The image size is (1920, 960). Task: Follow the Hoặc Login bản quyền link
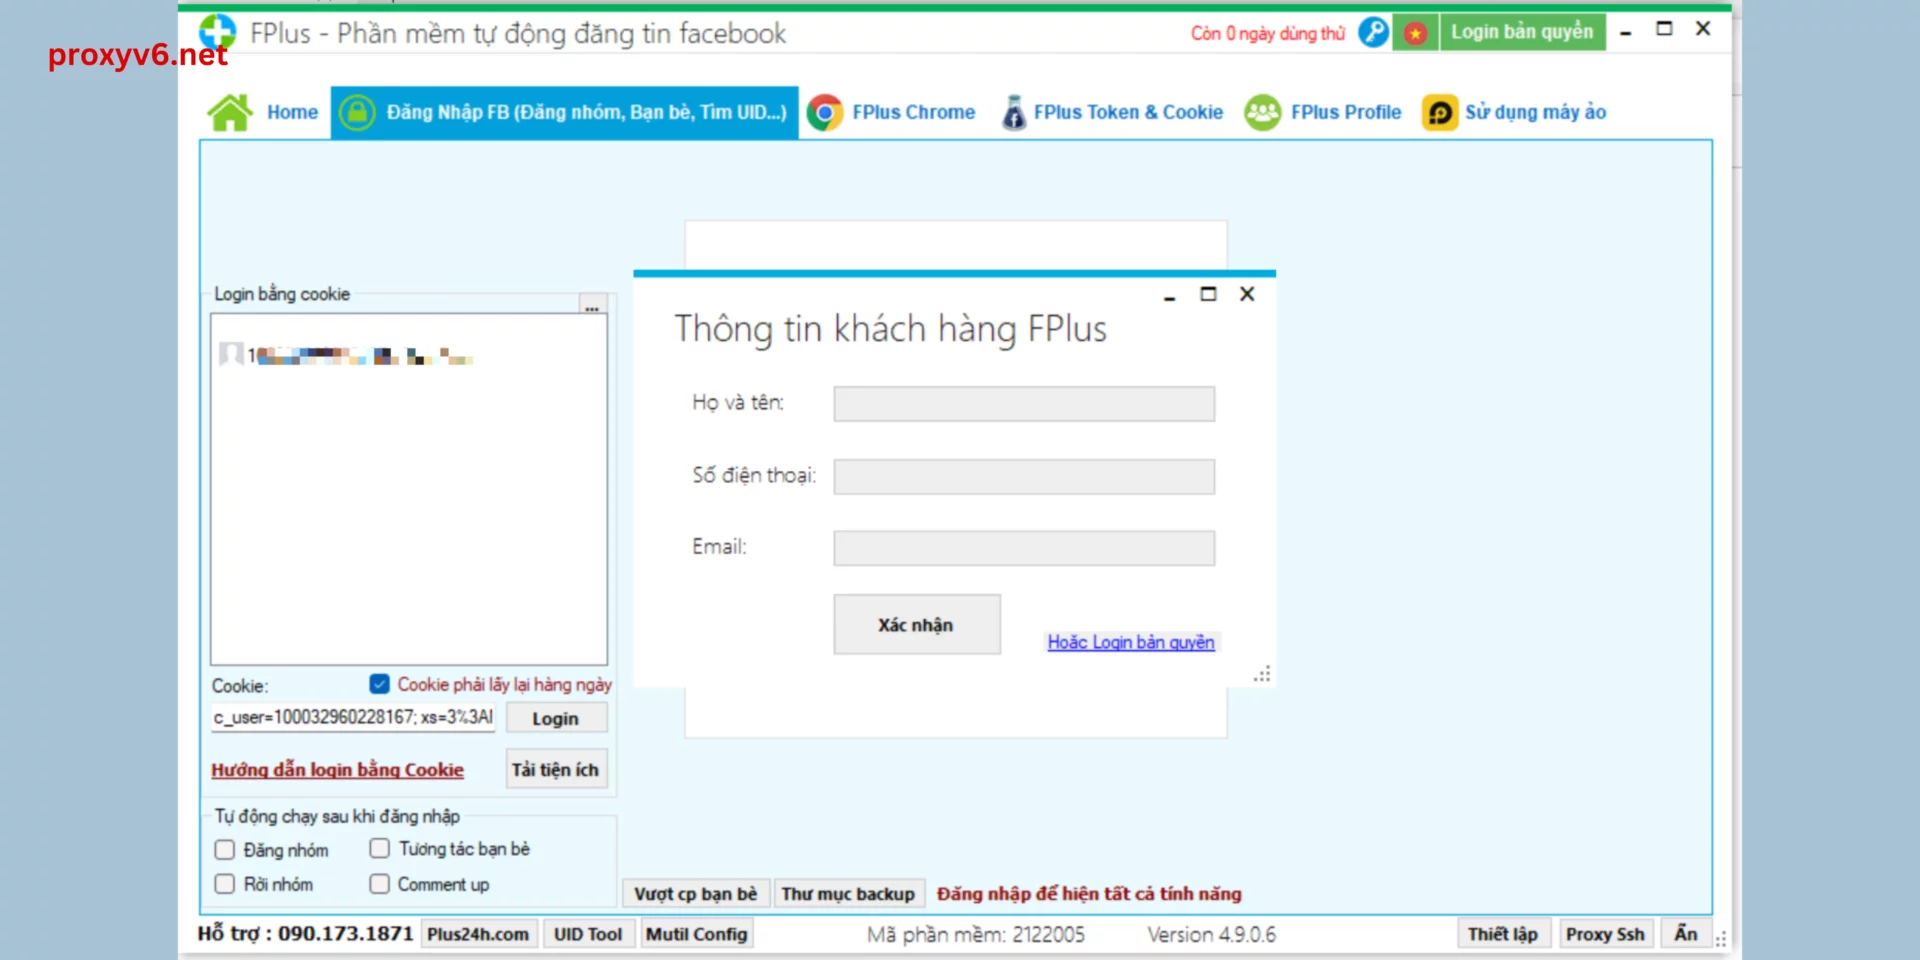[x=1131, y=642]
